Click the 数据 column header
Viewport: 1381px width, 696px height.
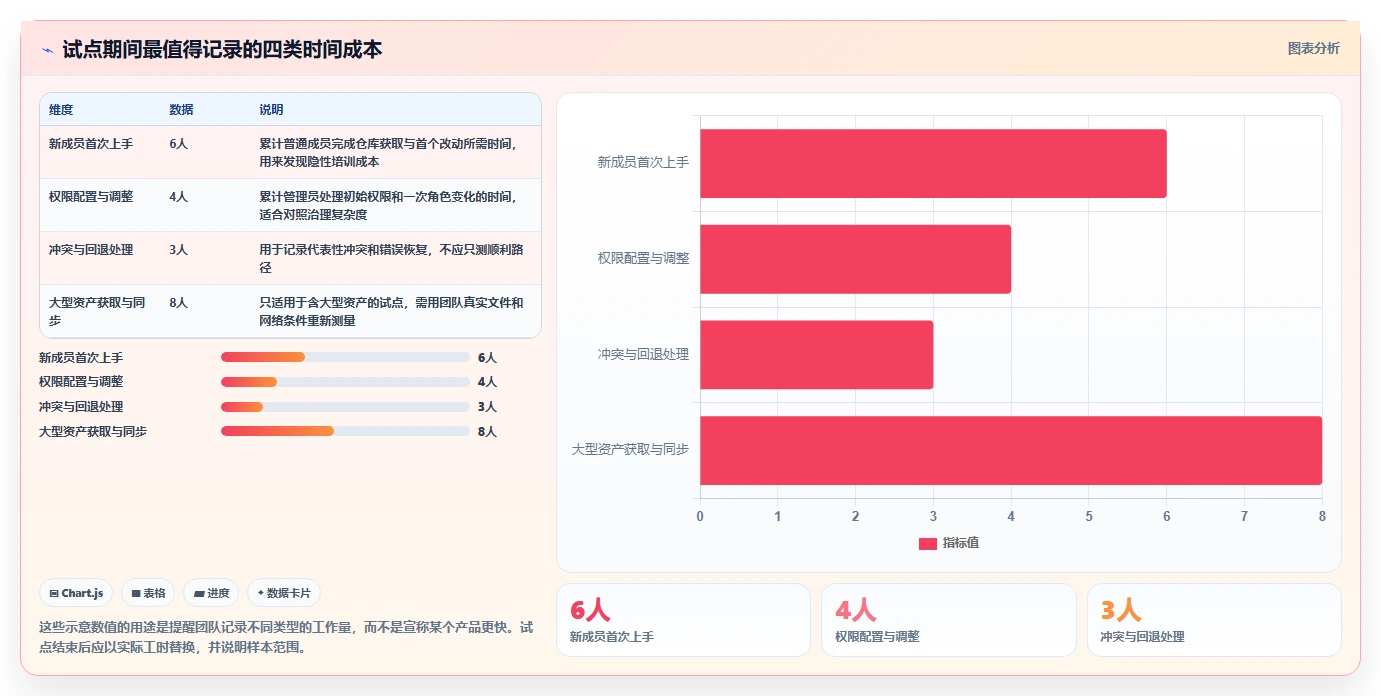tap(182, 110)
